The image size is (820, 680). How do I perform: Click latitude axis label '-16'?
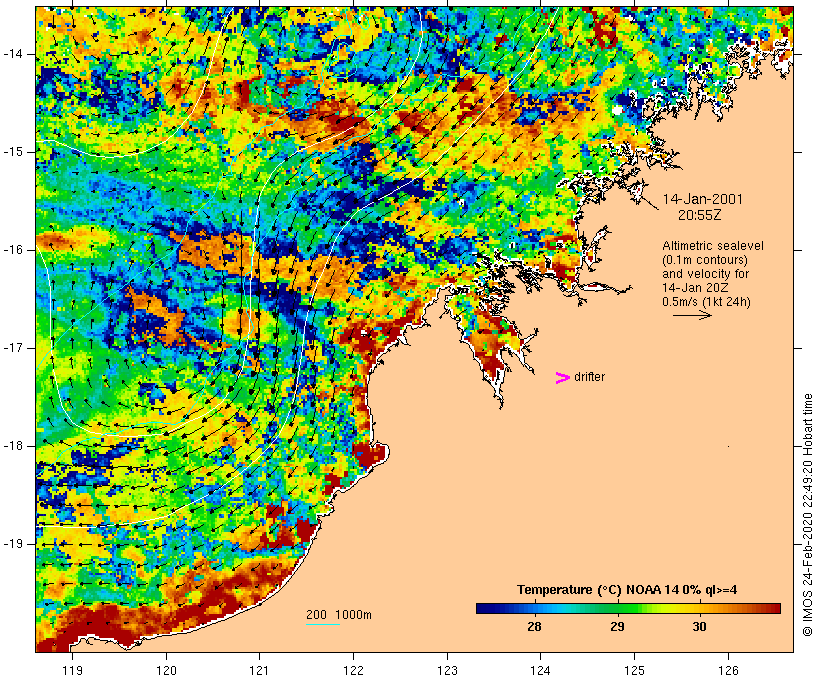click(12, 250)
